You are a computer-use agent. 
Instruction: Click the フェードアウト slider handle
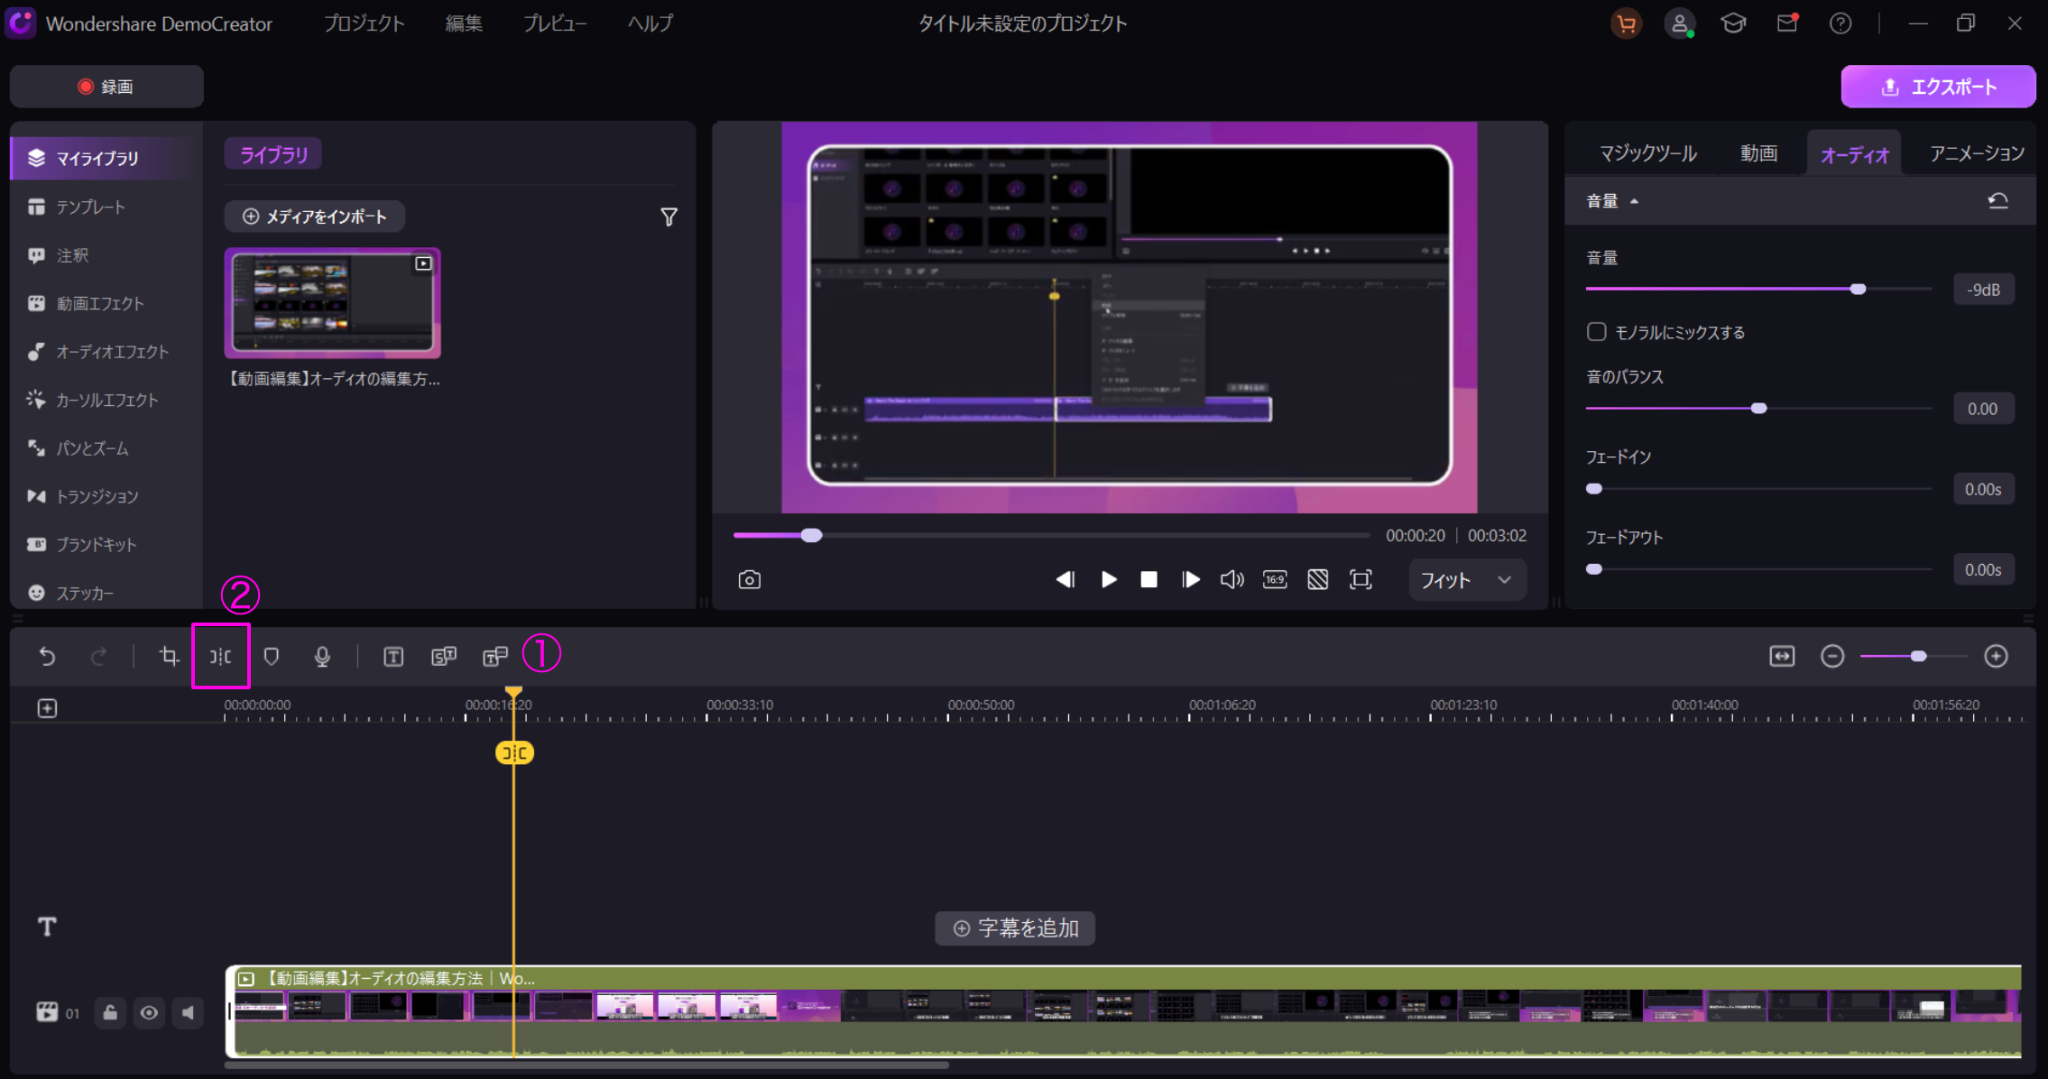pos(1594,569)
